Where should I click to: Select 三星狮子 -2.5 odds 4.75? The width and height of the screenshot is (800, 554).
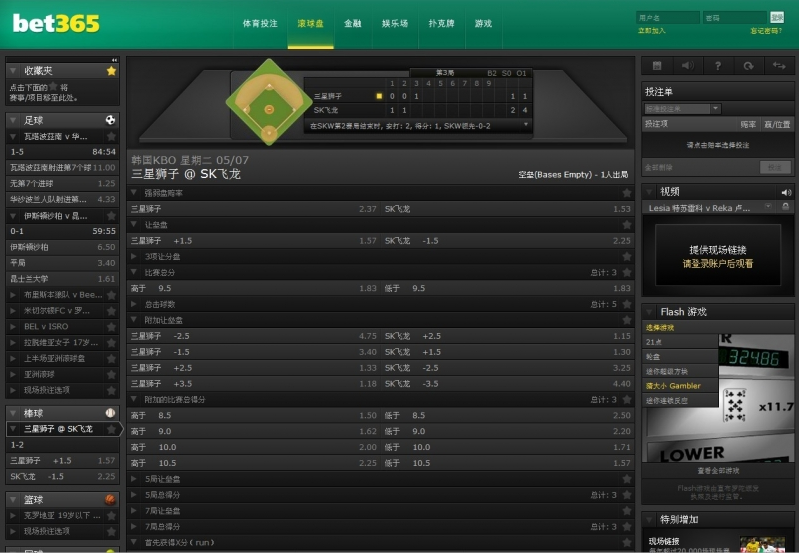[x=254, y=336]
